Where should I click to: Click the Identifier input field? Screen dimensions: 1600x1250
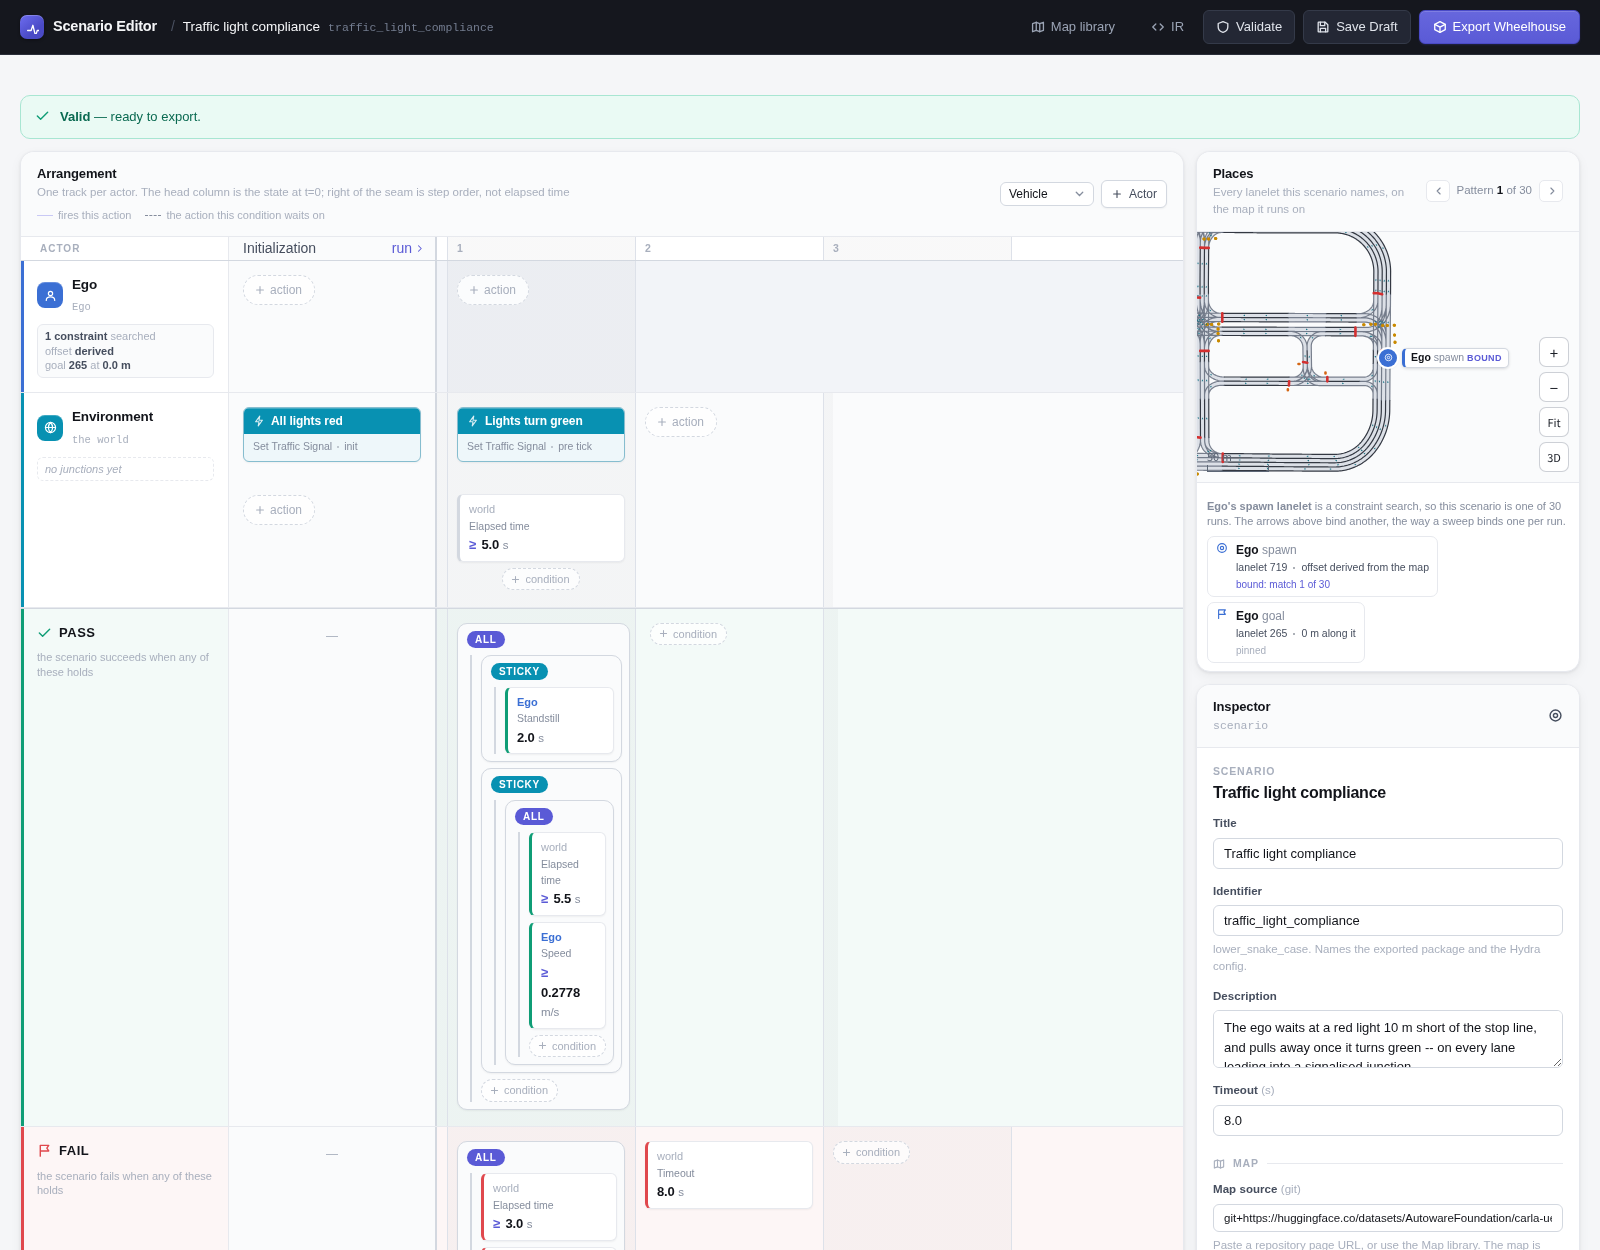click(x=1387, y=920)
